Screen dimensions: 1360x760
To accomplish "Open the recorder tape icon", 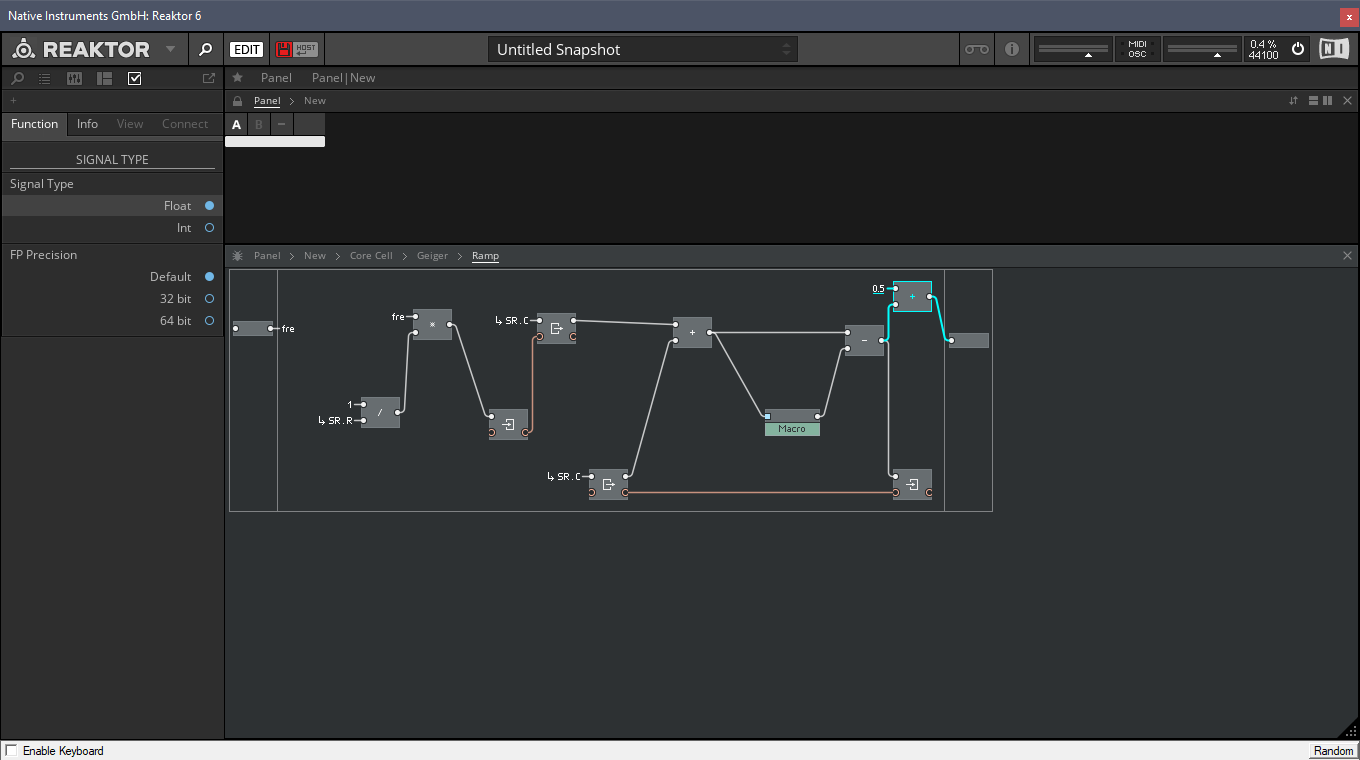I will 976,49.
